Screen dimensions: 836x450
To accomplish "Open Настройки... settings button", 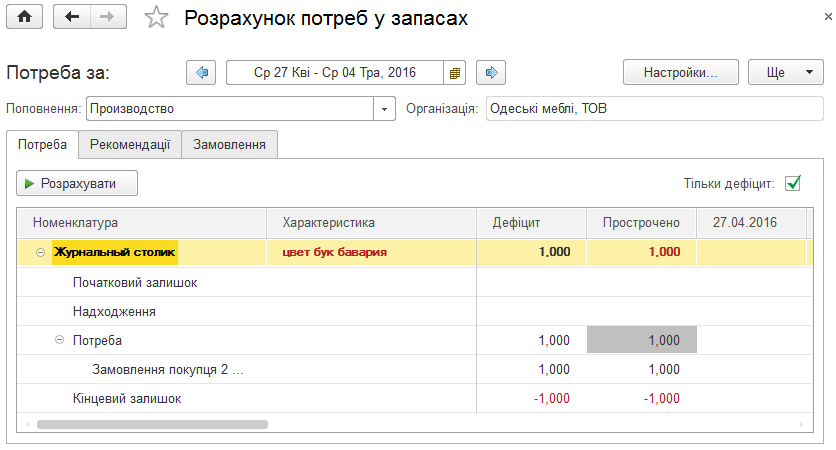I will pyautogui.click(x=681, y=73).
